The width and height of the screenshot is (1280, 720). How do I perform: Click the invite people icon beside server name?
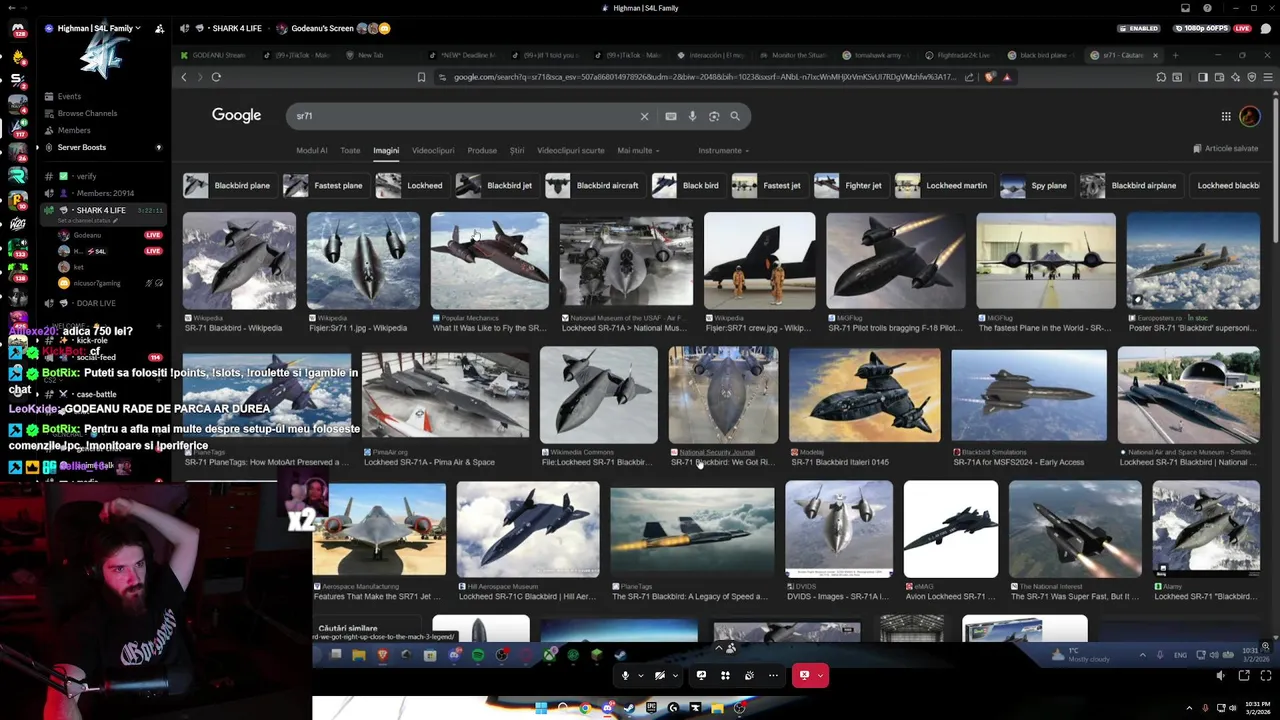click(159, 28)
